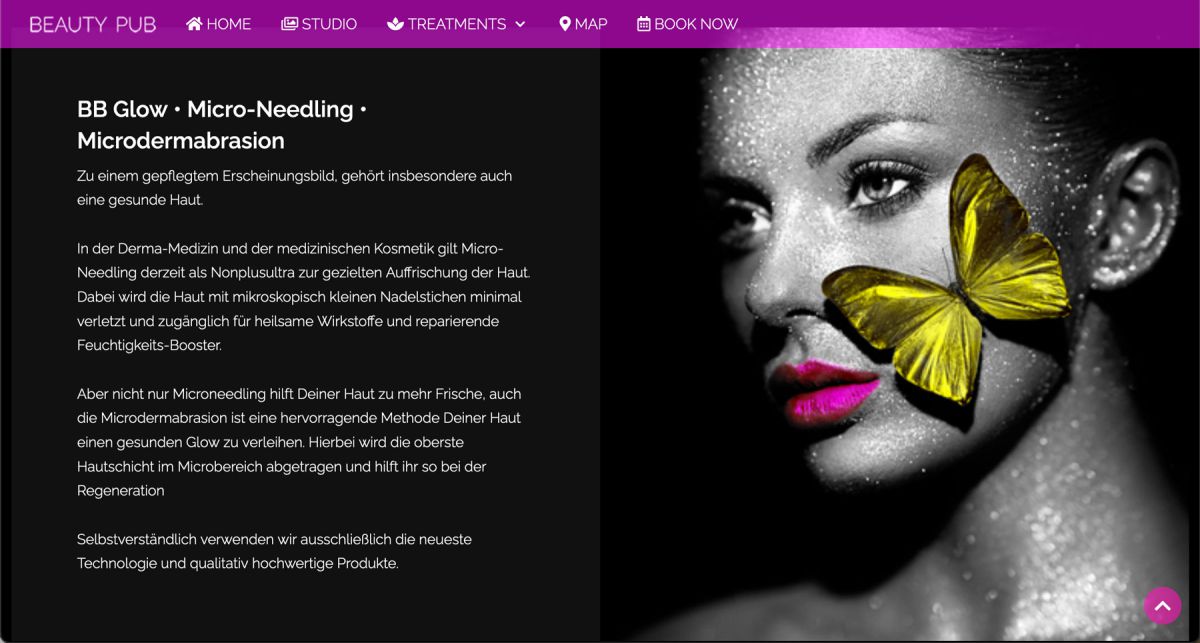Select the MAP navigation link
Screen dimensions: 1200x643
591,24
